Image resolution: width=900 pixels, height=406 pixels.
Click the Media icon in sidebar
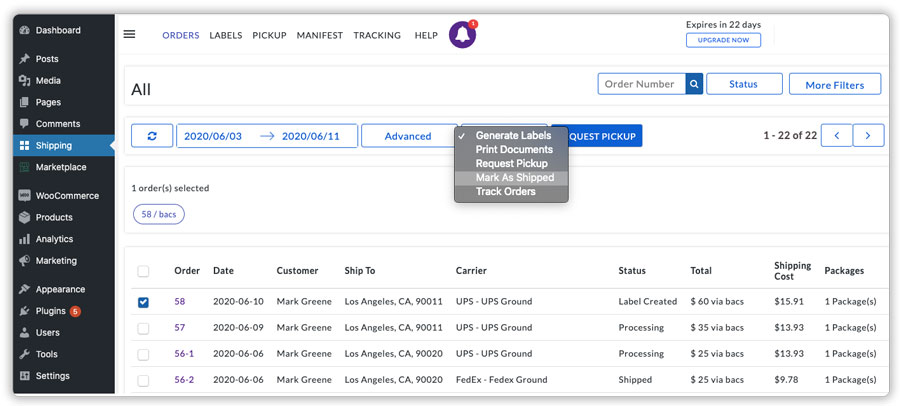tap(24, 81)
